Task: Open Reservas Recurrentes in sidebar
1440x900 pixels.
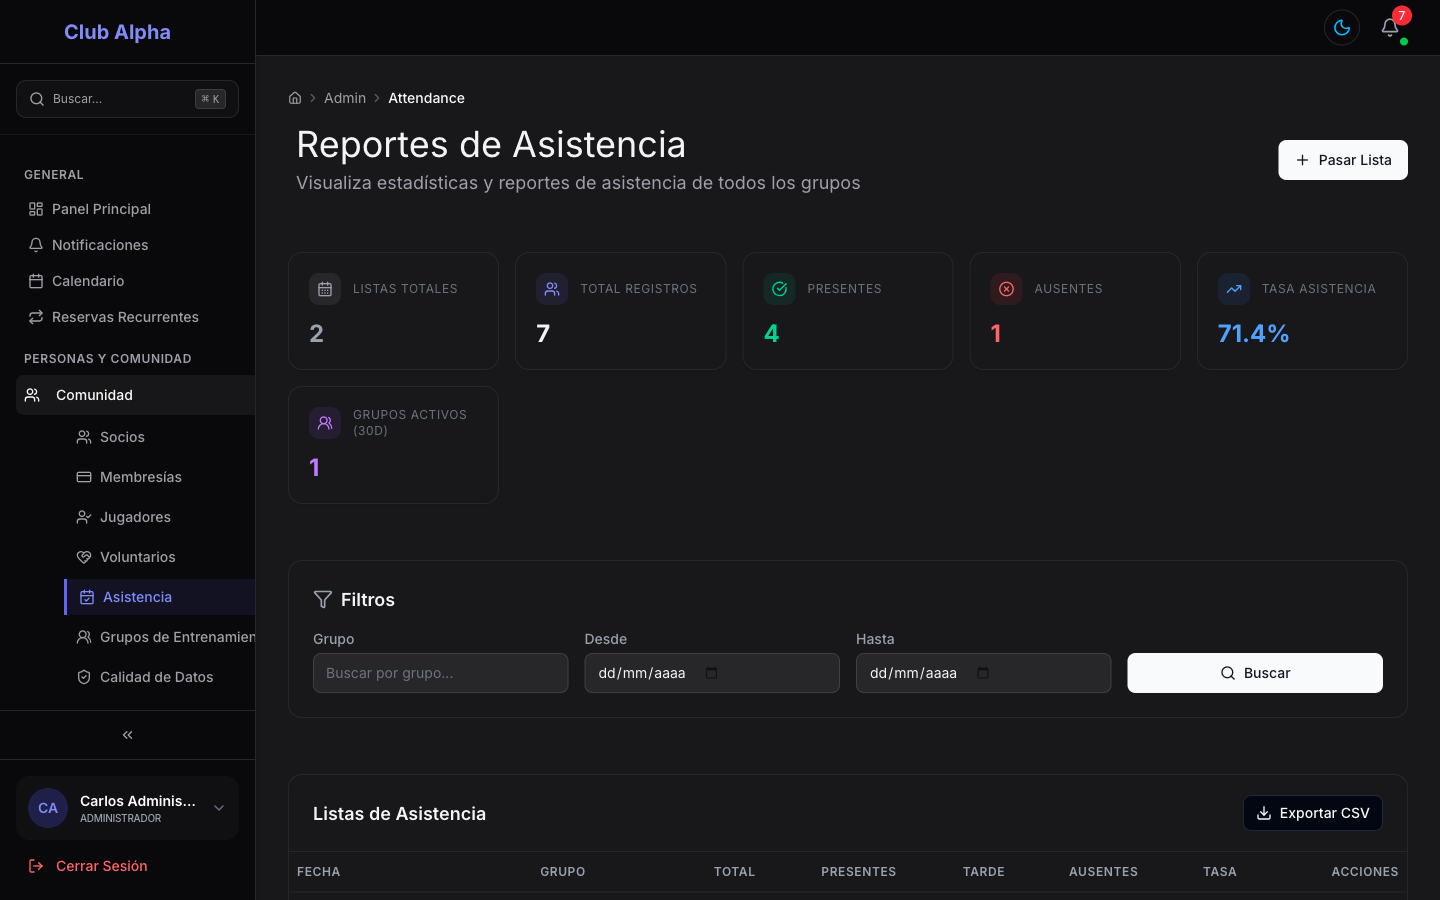Action: click(127, 317)
